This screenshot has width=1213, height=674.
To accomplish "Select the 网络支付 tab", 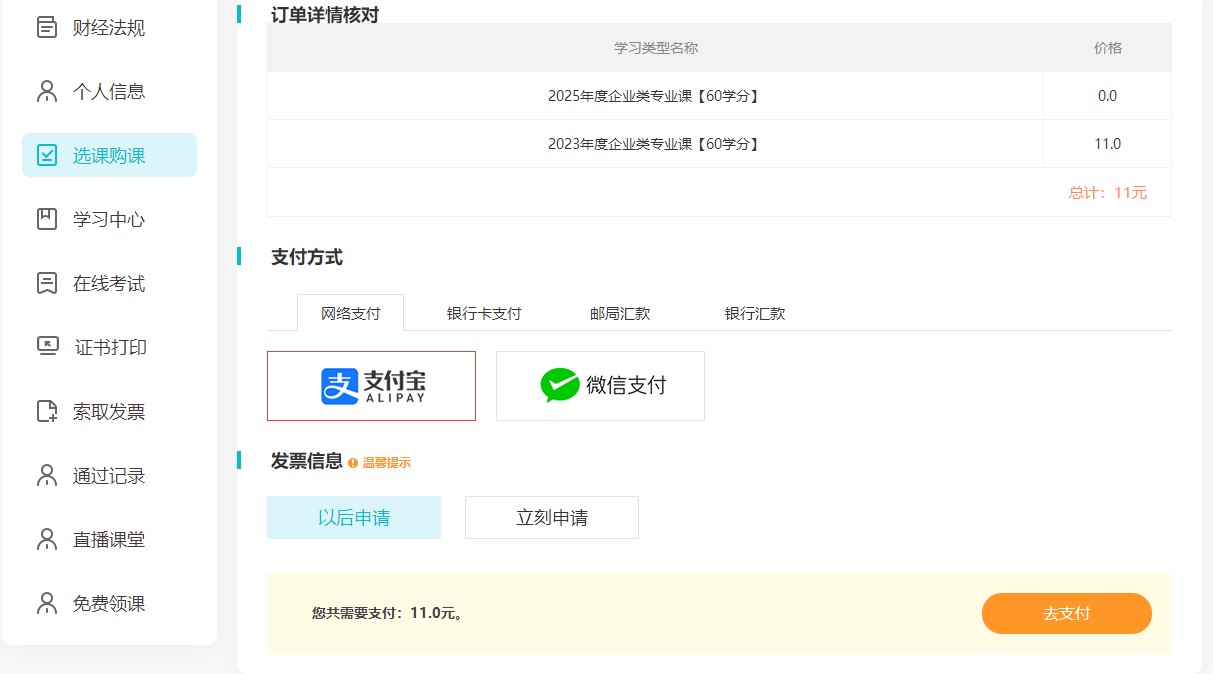I will pyautogui.click(x=351, y=313).
